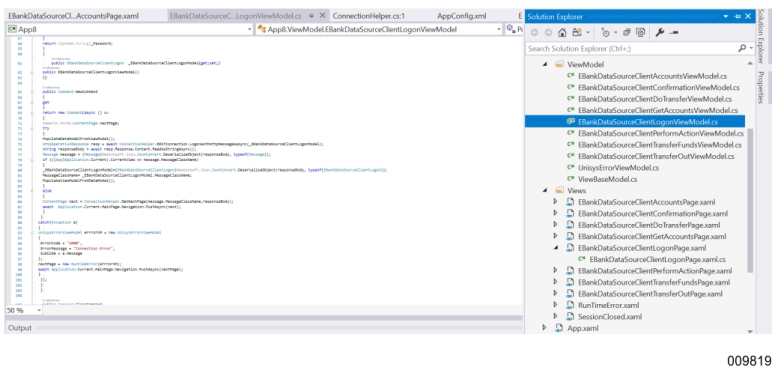Open the vertical Solution Explorer side tab

762,36
